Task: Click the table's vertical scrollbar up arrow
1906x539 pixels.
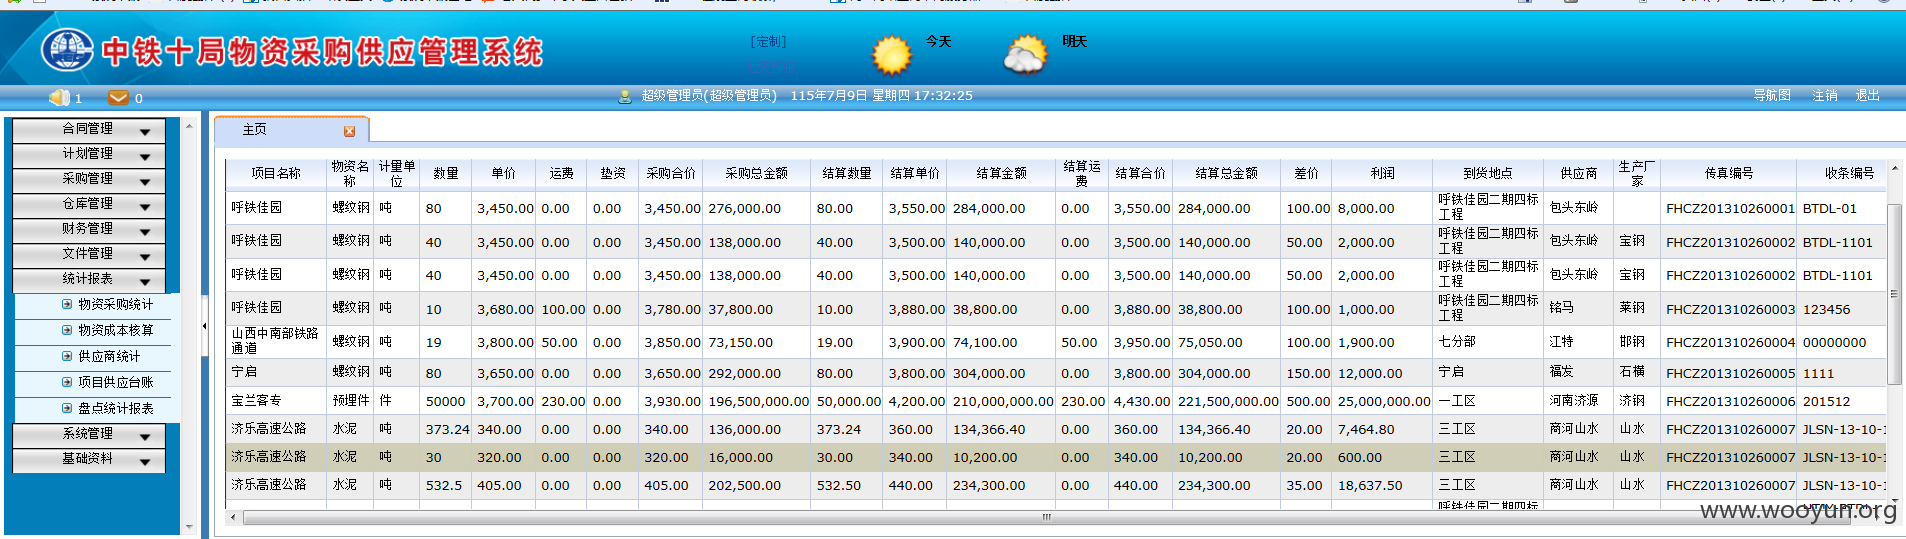Action: coord(1894,170)
